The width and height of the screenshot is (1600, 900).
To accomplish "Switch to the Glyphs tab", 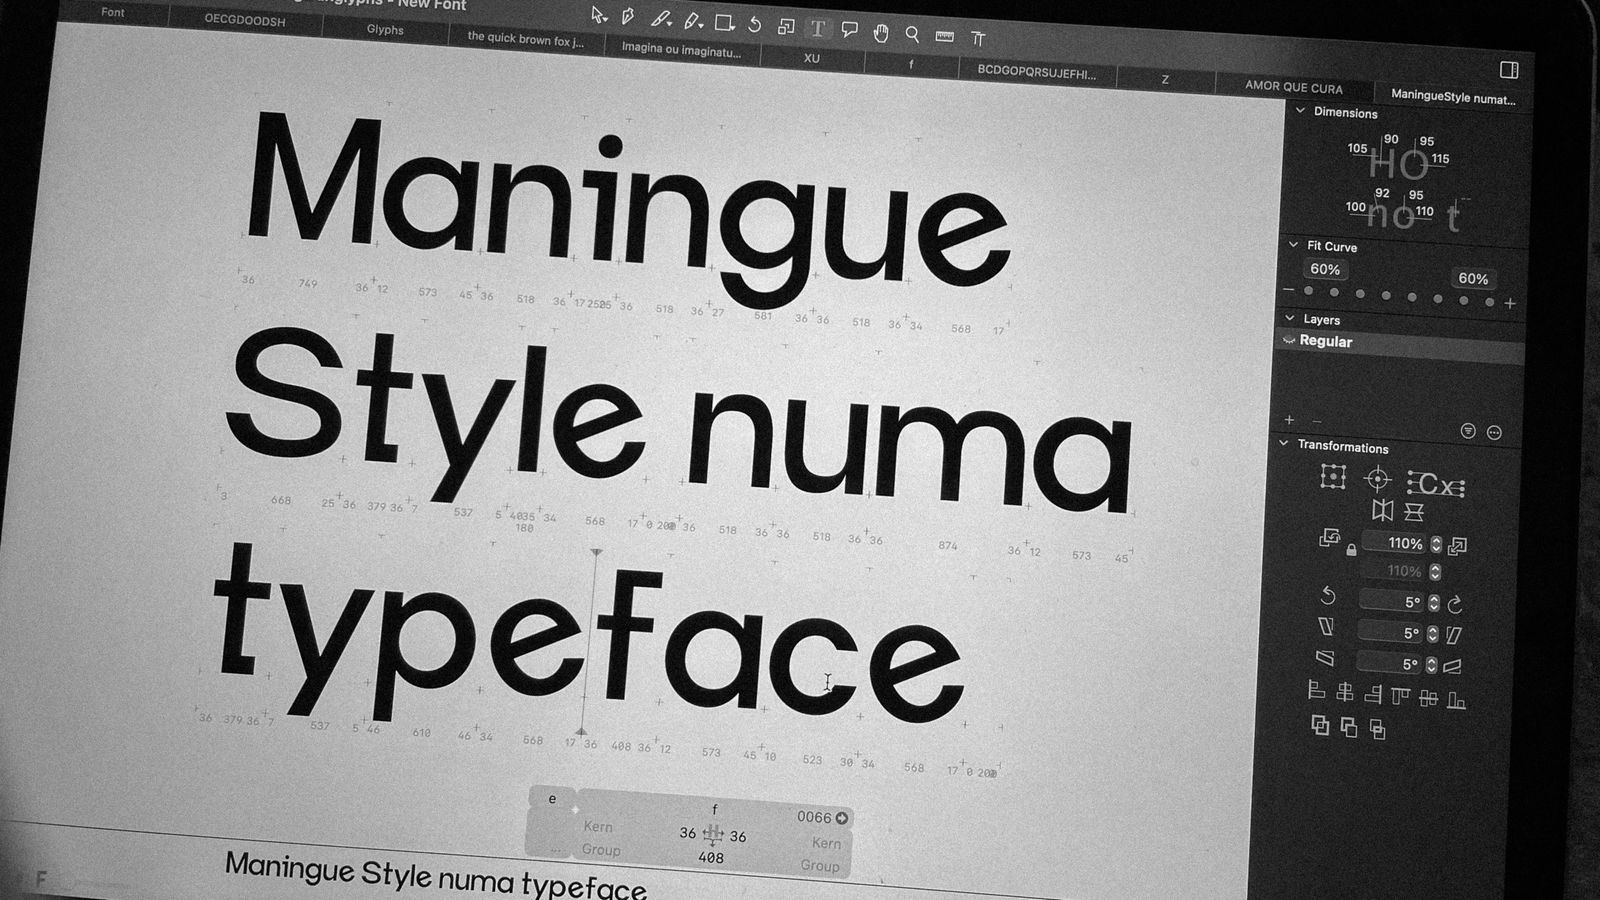I will [385, 29].
